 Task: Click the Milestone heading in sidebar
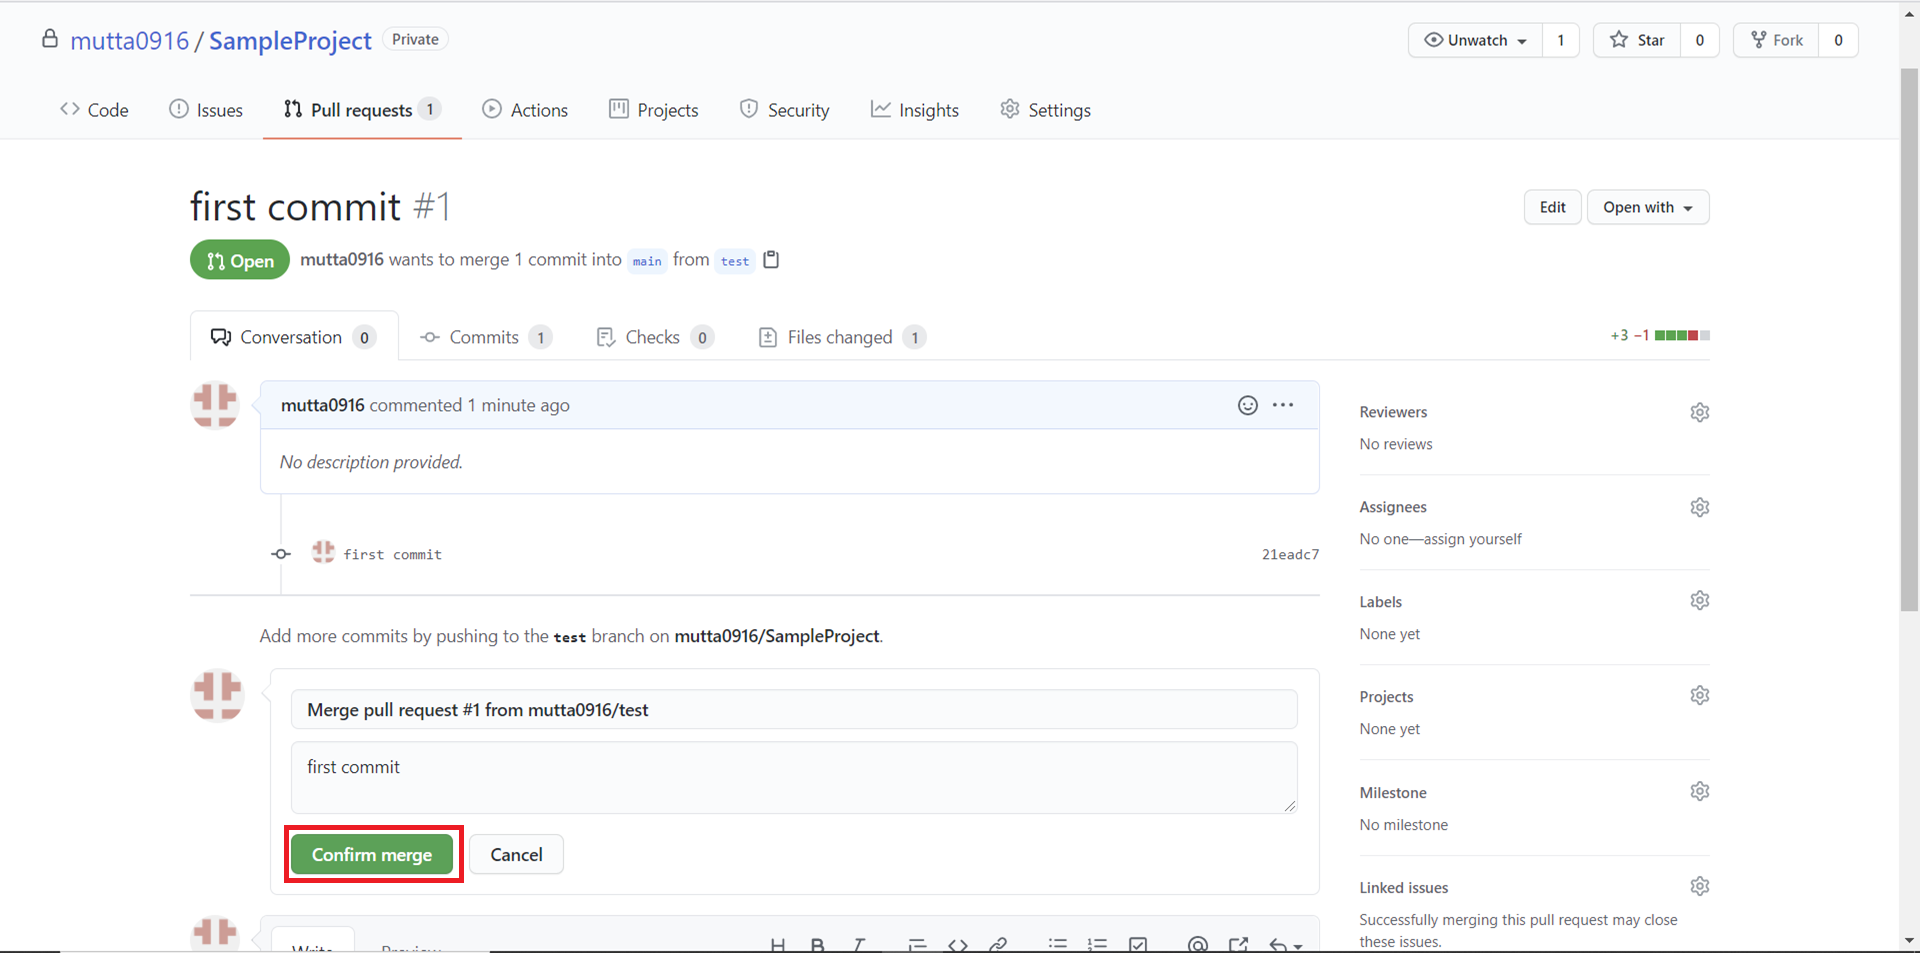[x=1393, y=793]
